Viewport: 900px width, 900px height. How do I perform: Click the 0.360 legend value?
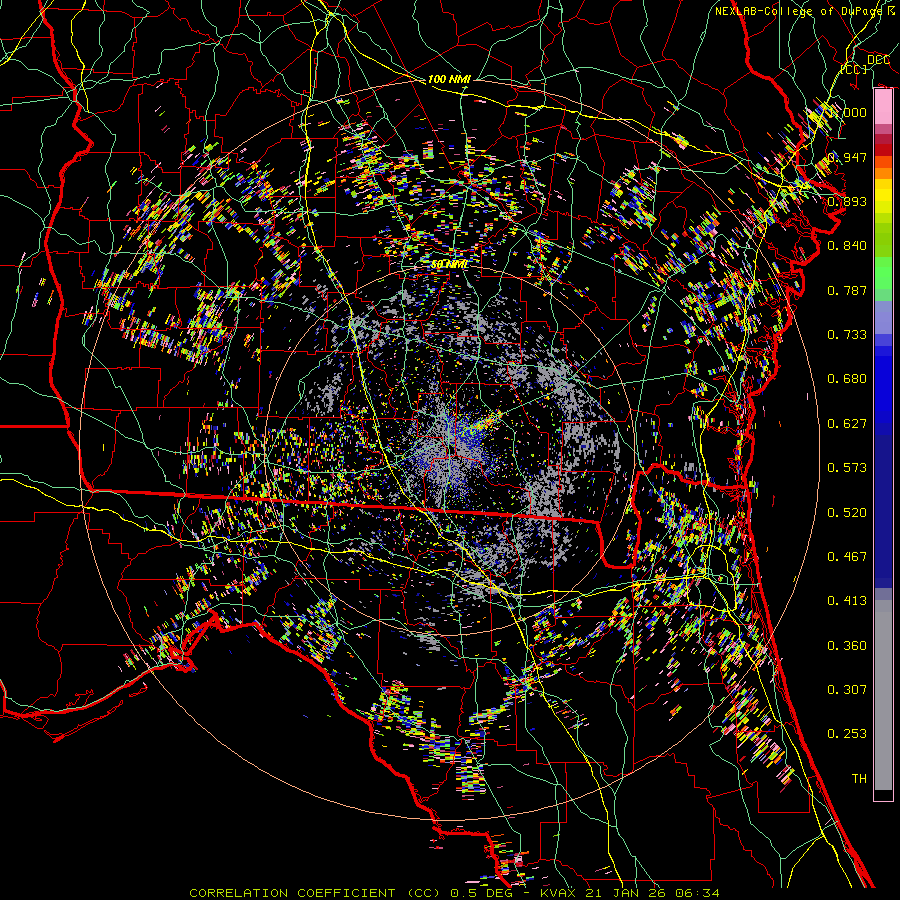pos(847,645)
